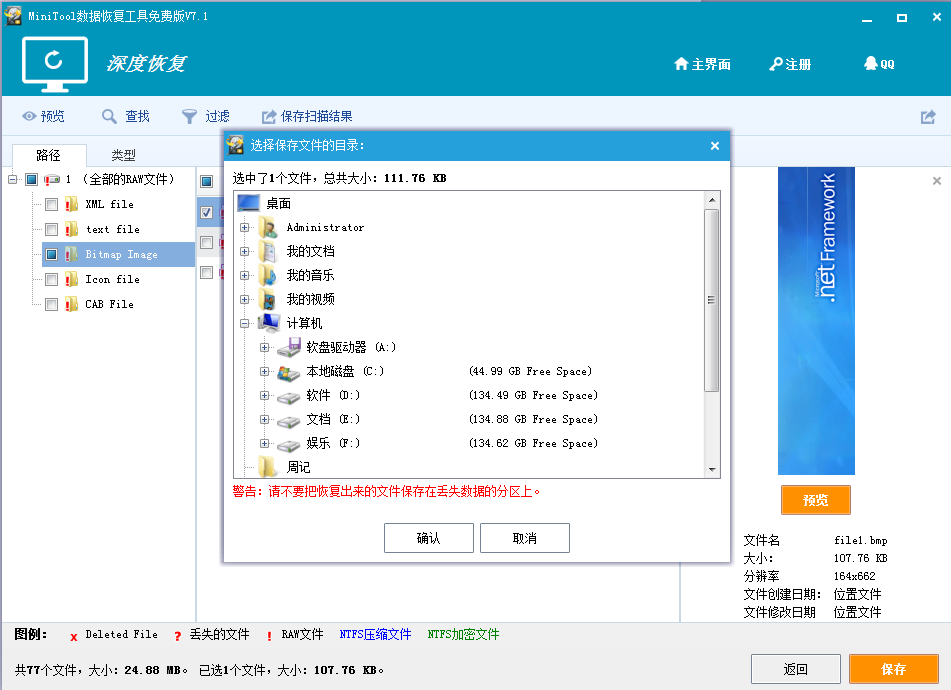
Task: Select the 周记 folder icon
Action: (269, 467)
